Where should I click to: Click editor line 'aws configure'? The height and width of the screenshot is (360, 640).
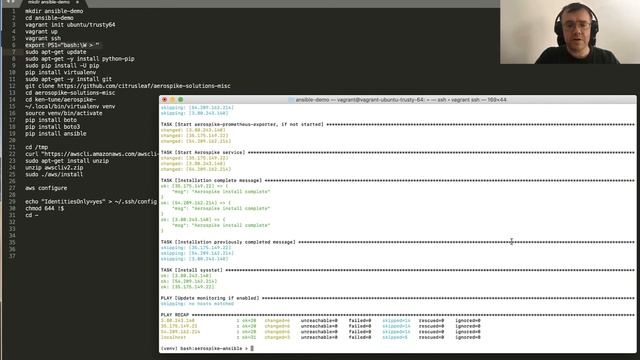click(46, 188)
